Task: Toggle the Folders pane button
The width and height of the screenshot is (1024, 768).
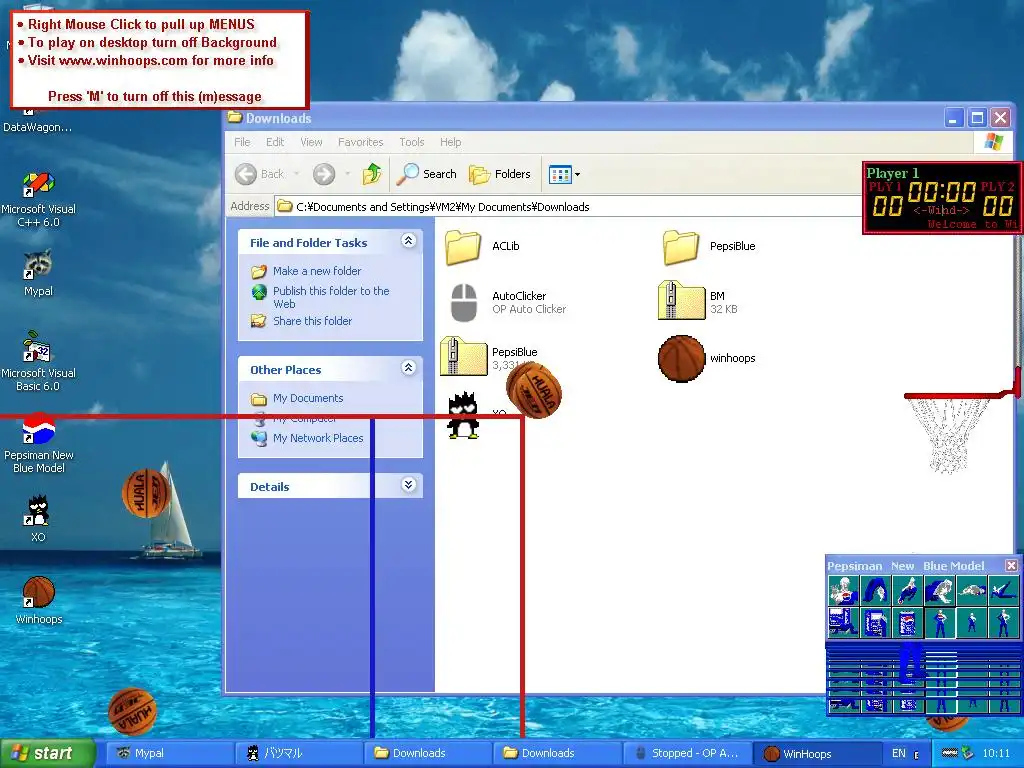Action: [500, 174]
